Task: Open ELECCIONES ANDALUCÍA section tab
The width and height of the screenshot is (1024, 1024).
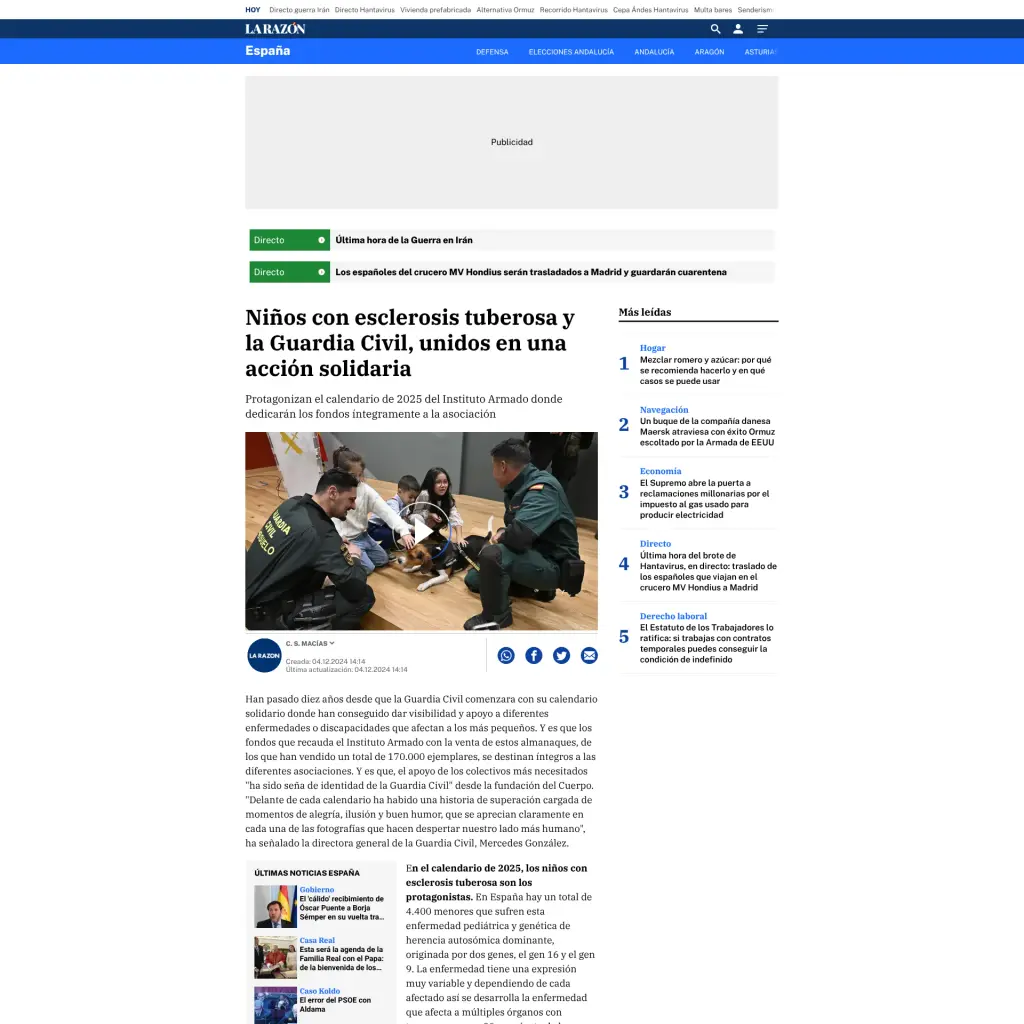Action: point(571,52)
